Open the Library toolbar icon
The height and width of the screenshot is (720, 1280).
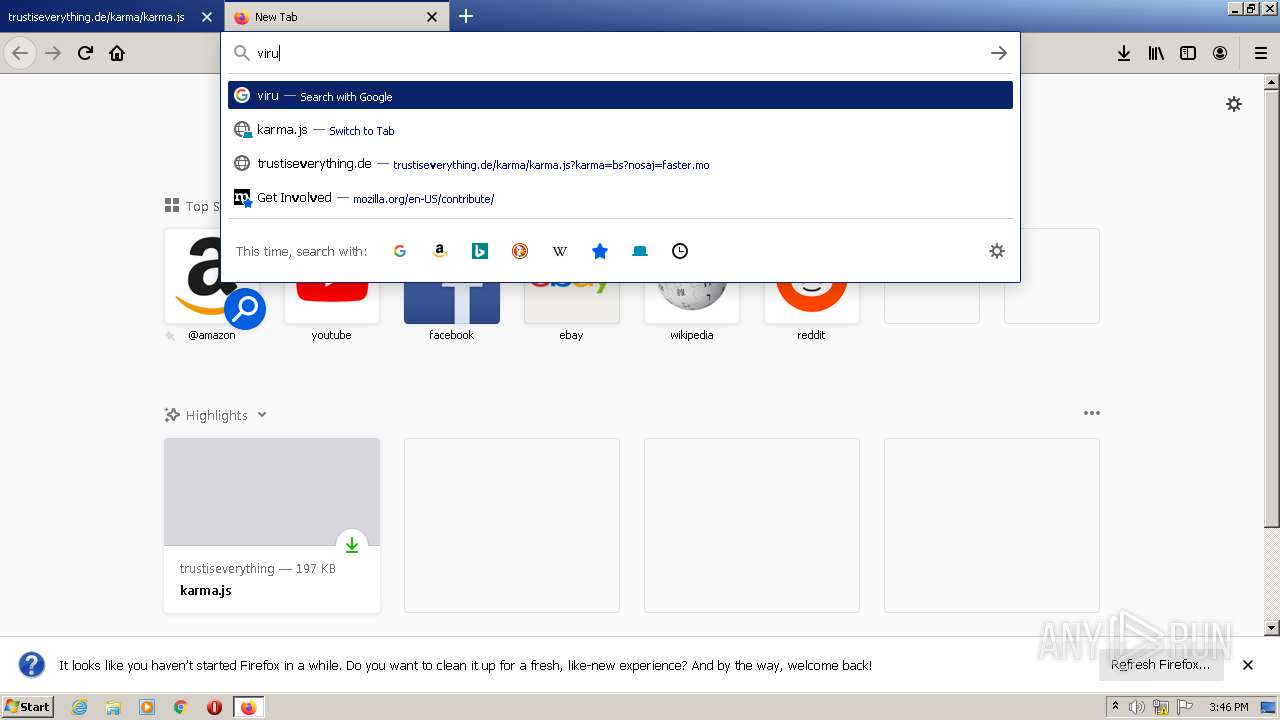pyautogui.click(x=1156, y=53)
